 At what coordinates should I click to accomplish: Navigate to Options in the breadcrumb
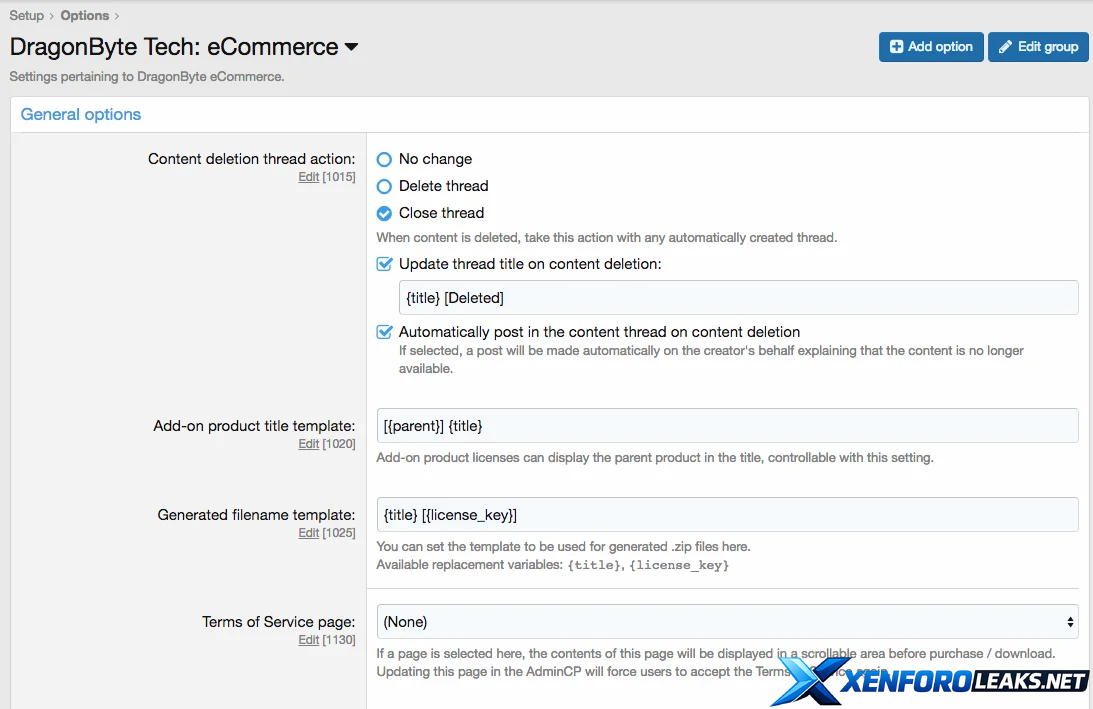coord(85,15)
